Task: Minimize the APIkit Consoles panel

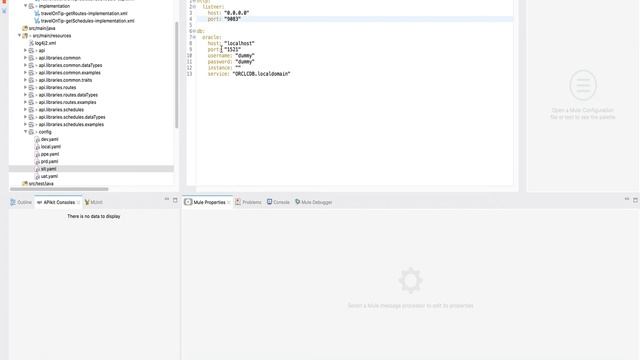Action: 167,199
